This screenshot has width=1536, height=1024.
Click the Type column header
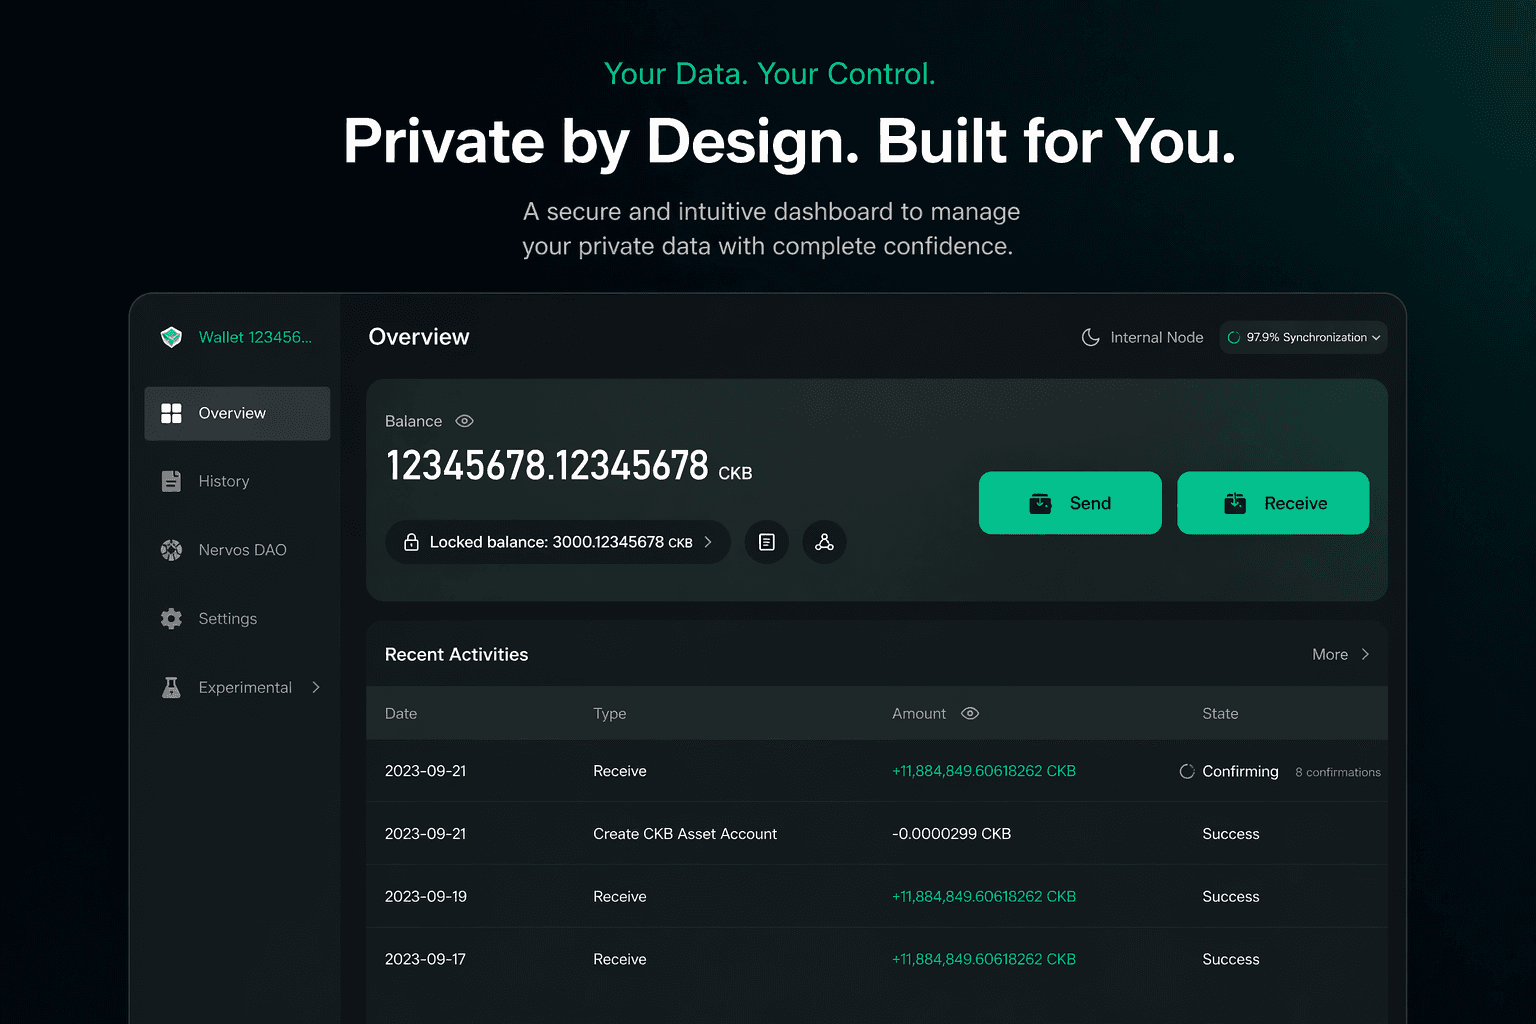click(610, 713)
